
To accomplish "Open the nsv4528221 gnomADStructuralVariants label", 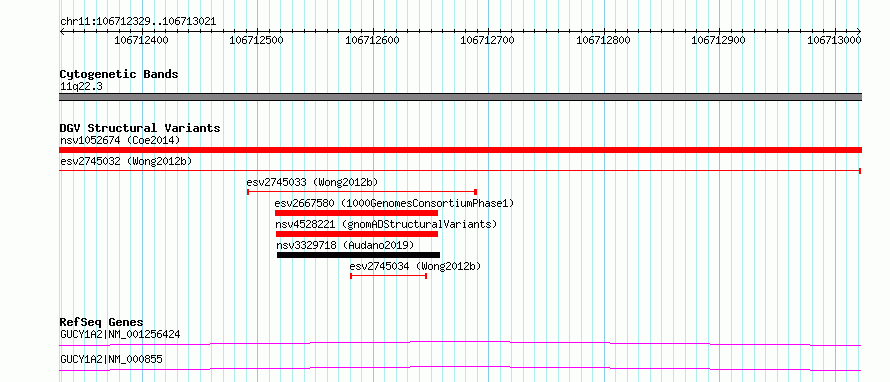I will [x=386, y=224].
